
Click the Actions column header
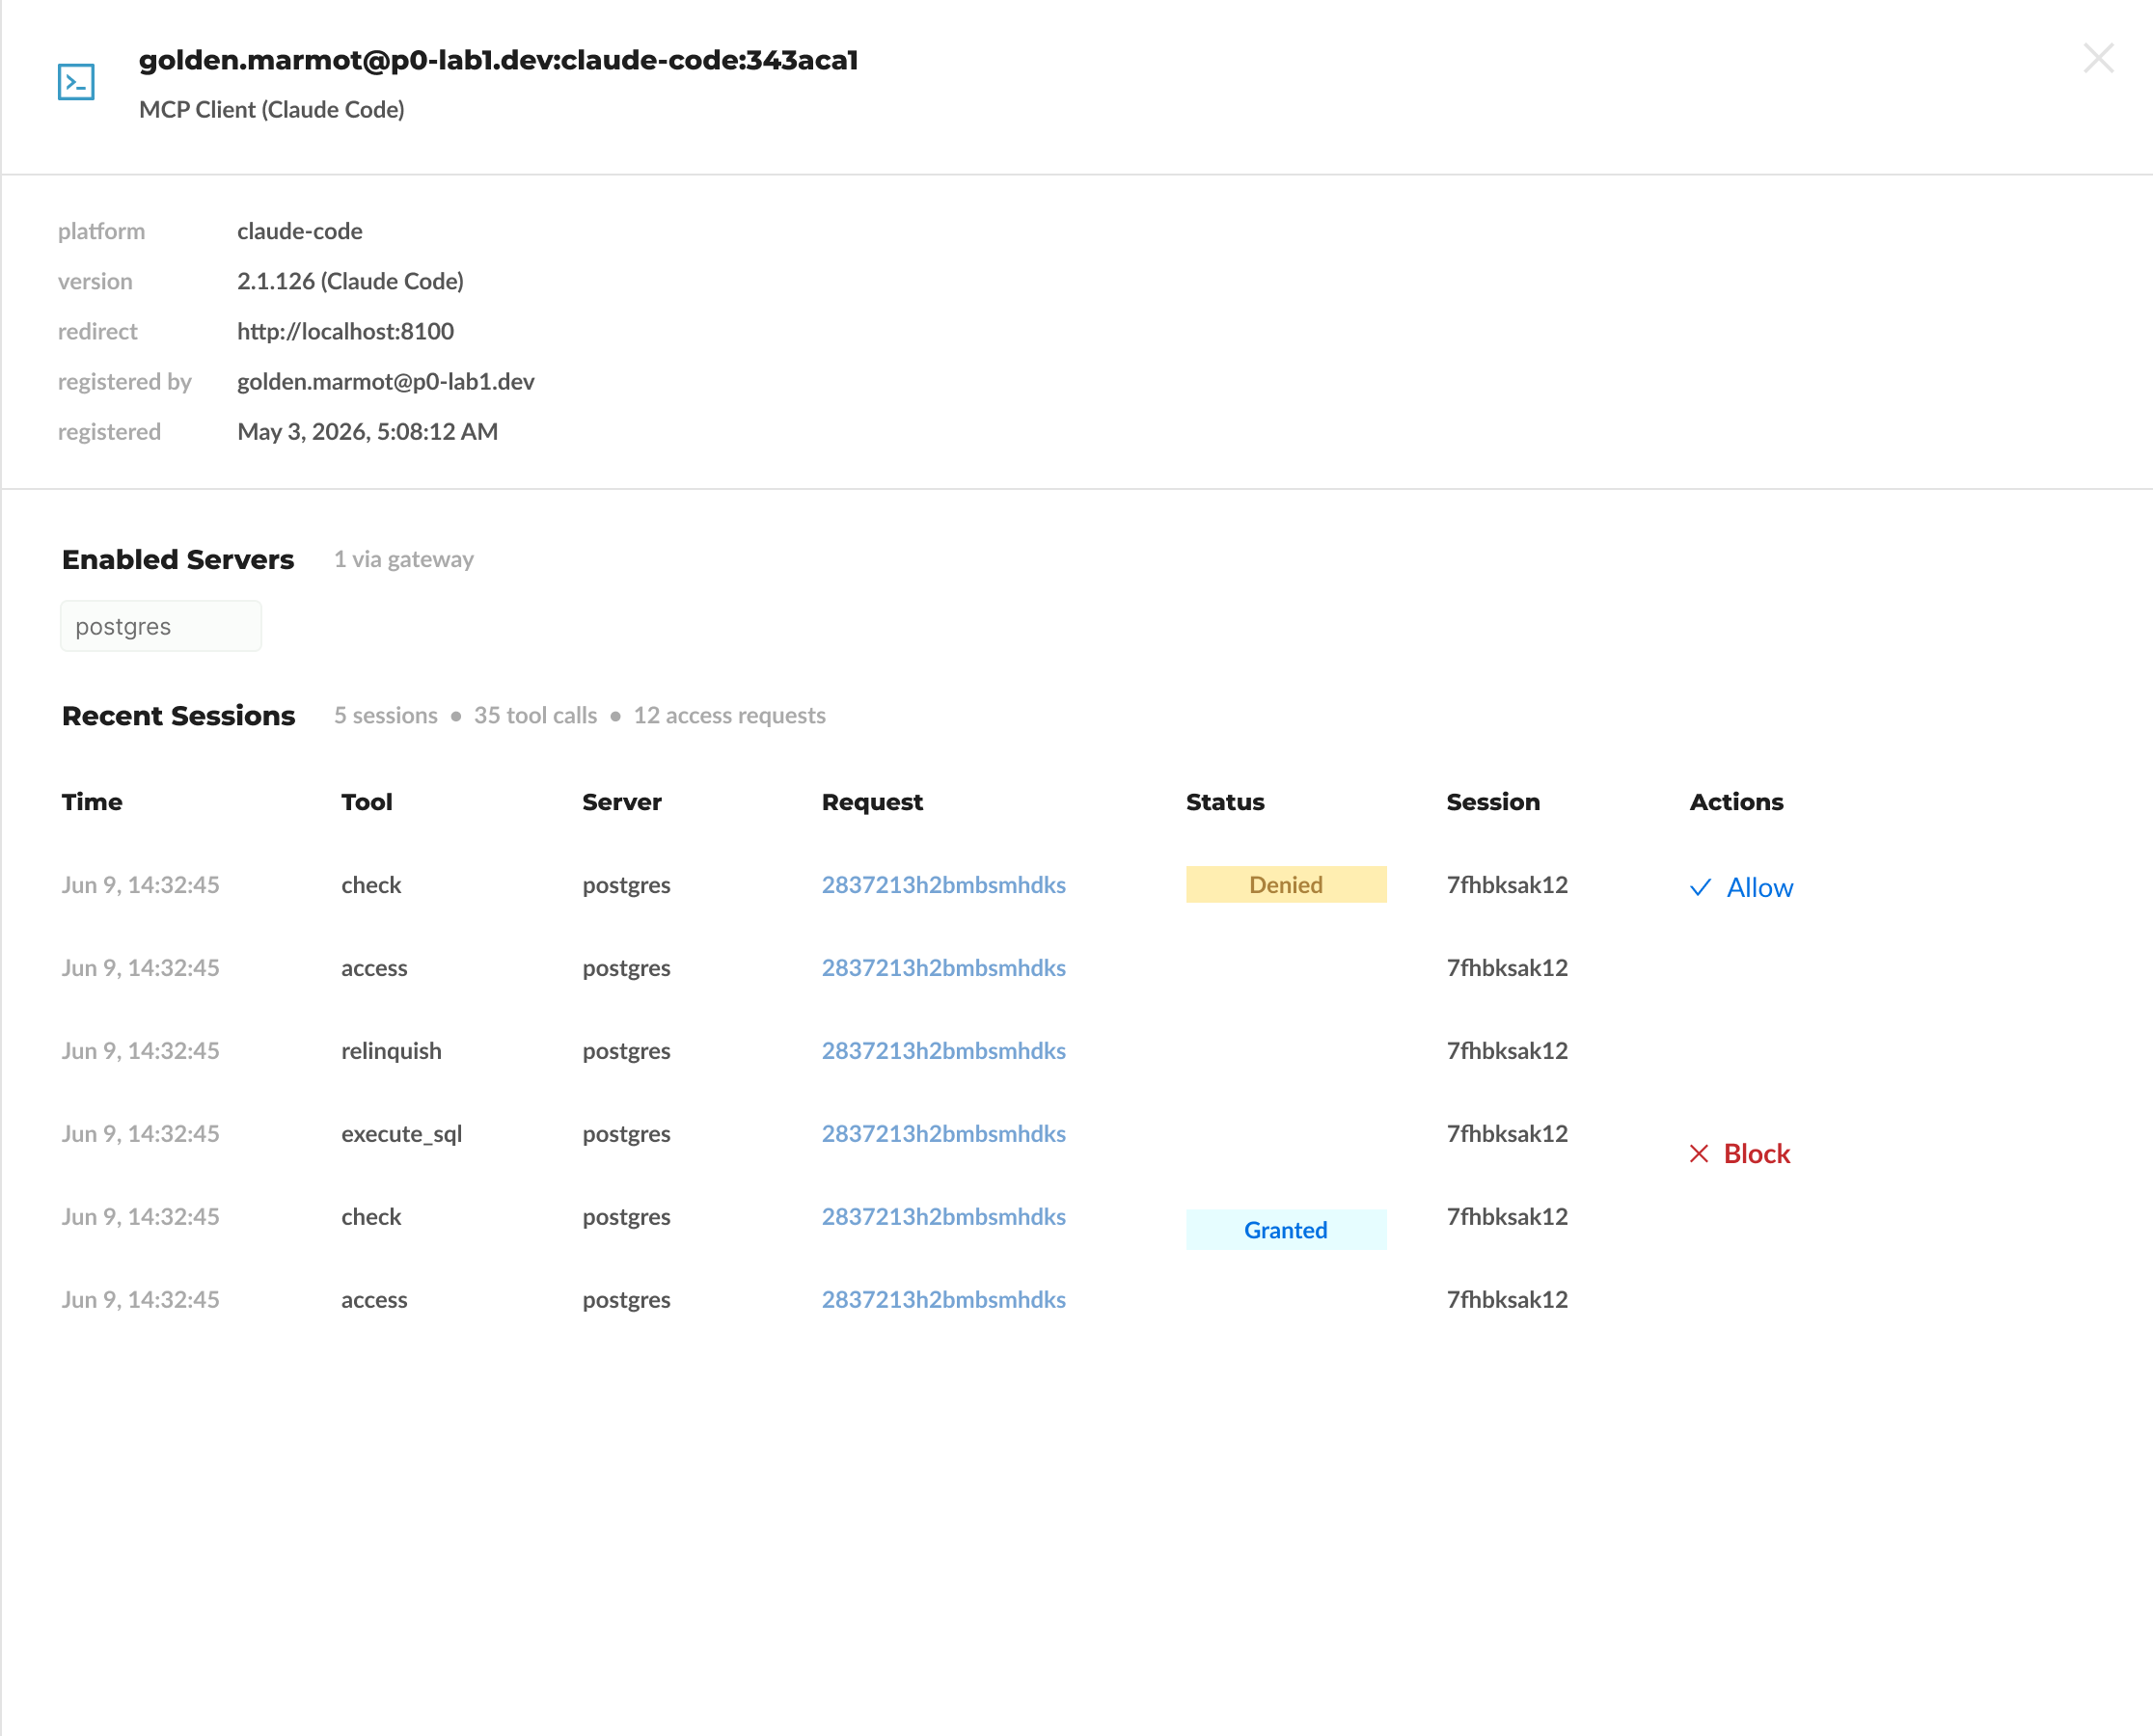click(x=1736, y=802)
